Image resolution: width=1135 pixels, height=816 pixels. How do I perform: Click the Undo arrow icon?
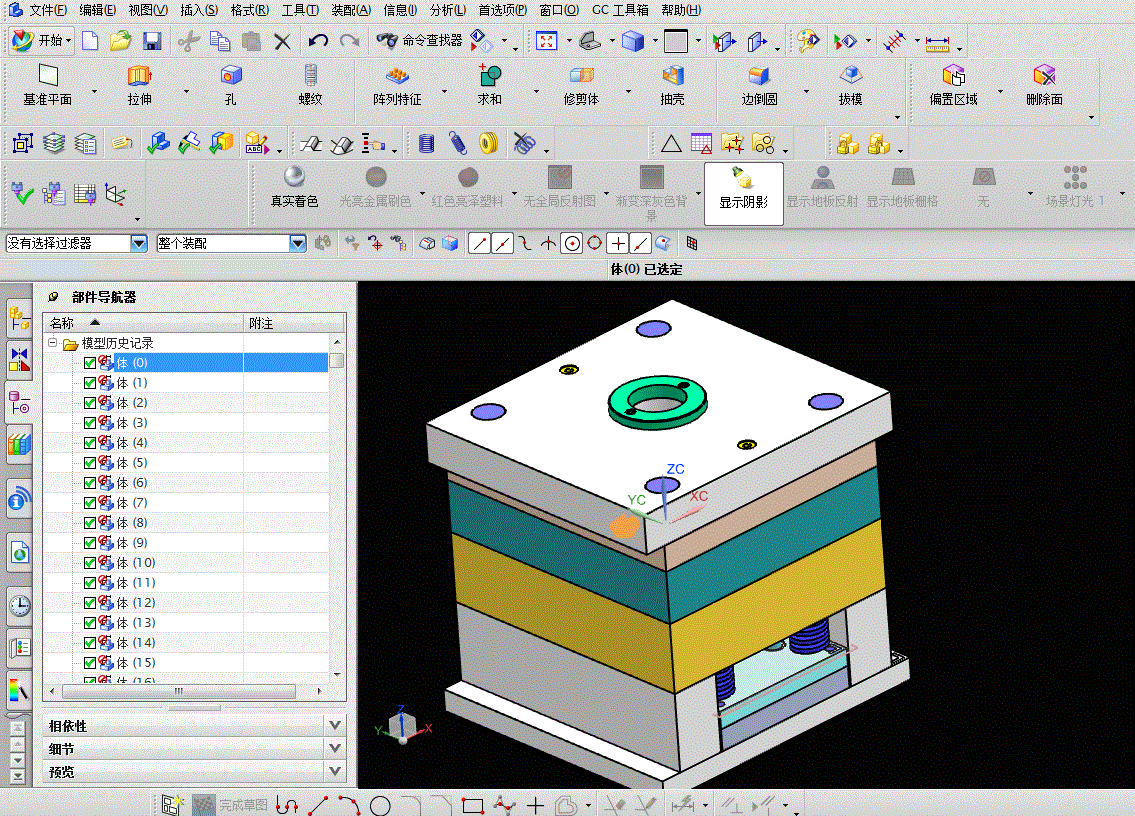318,41
